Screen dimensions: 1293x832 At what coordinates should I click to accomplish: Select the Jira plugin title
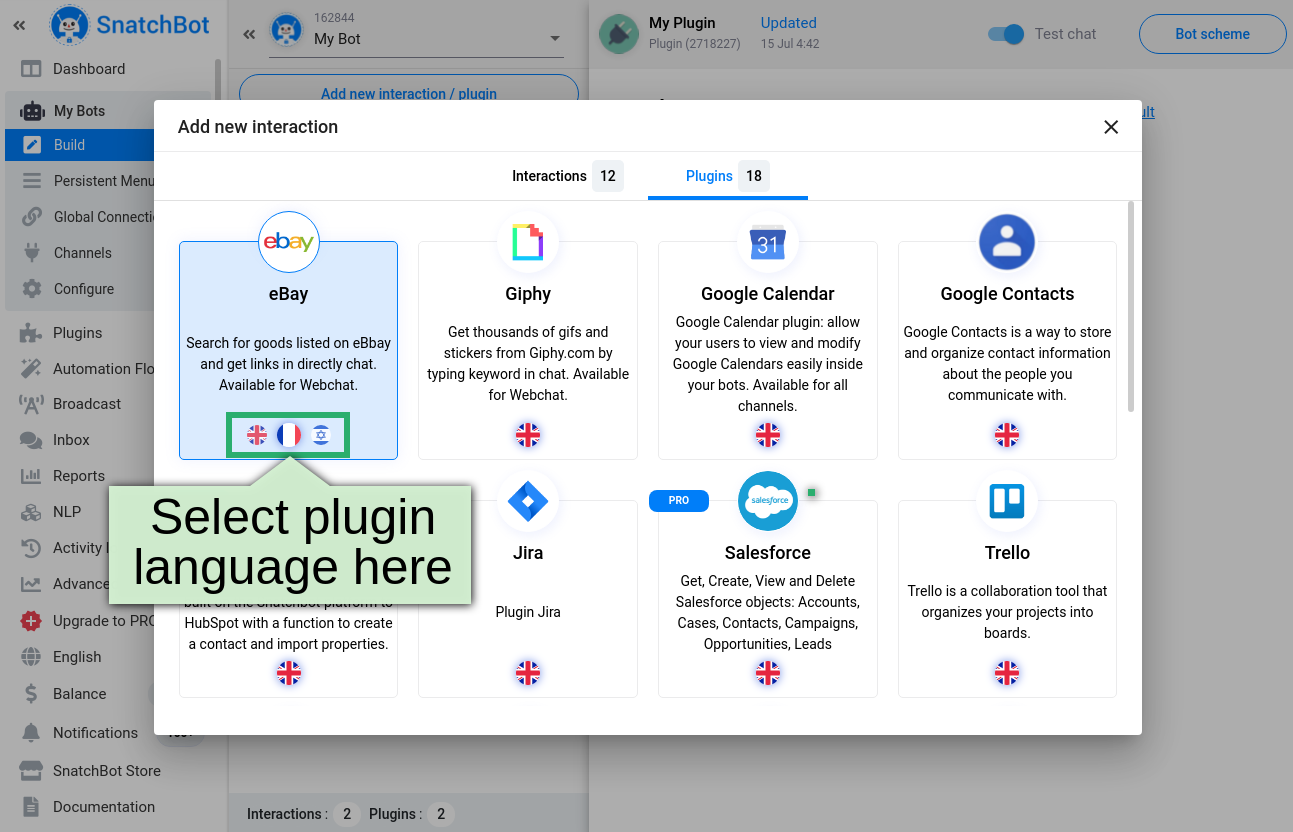point(528,553)
